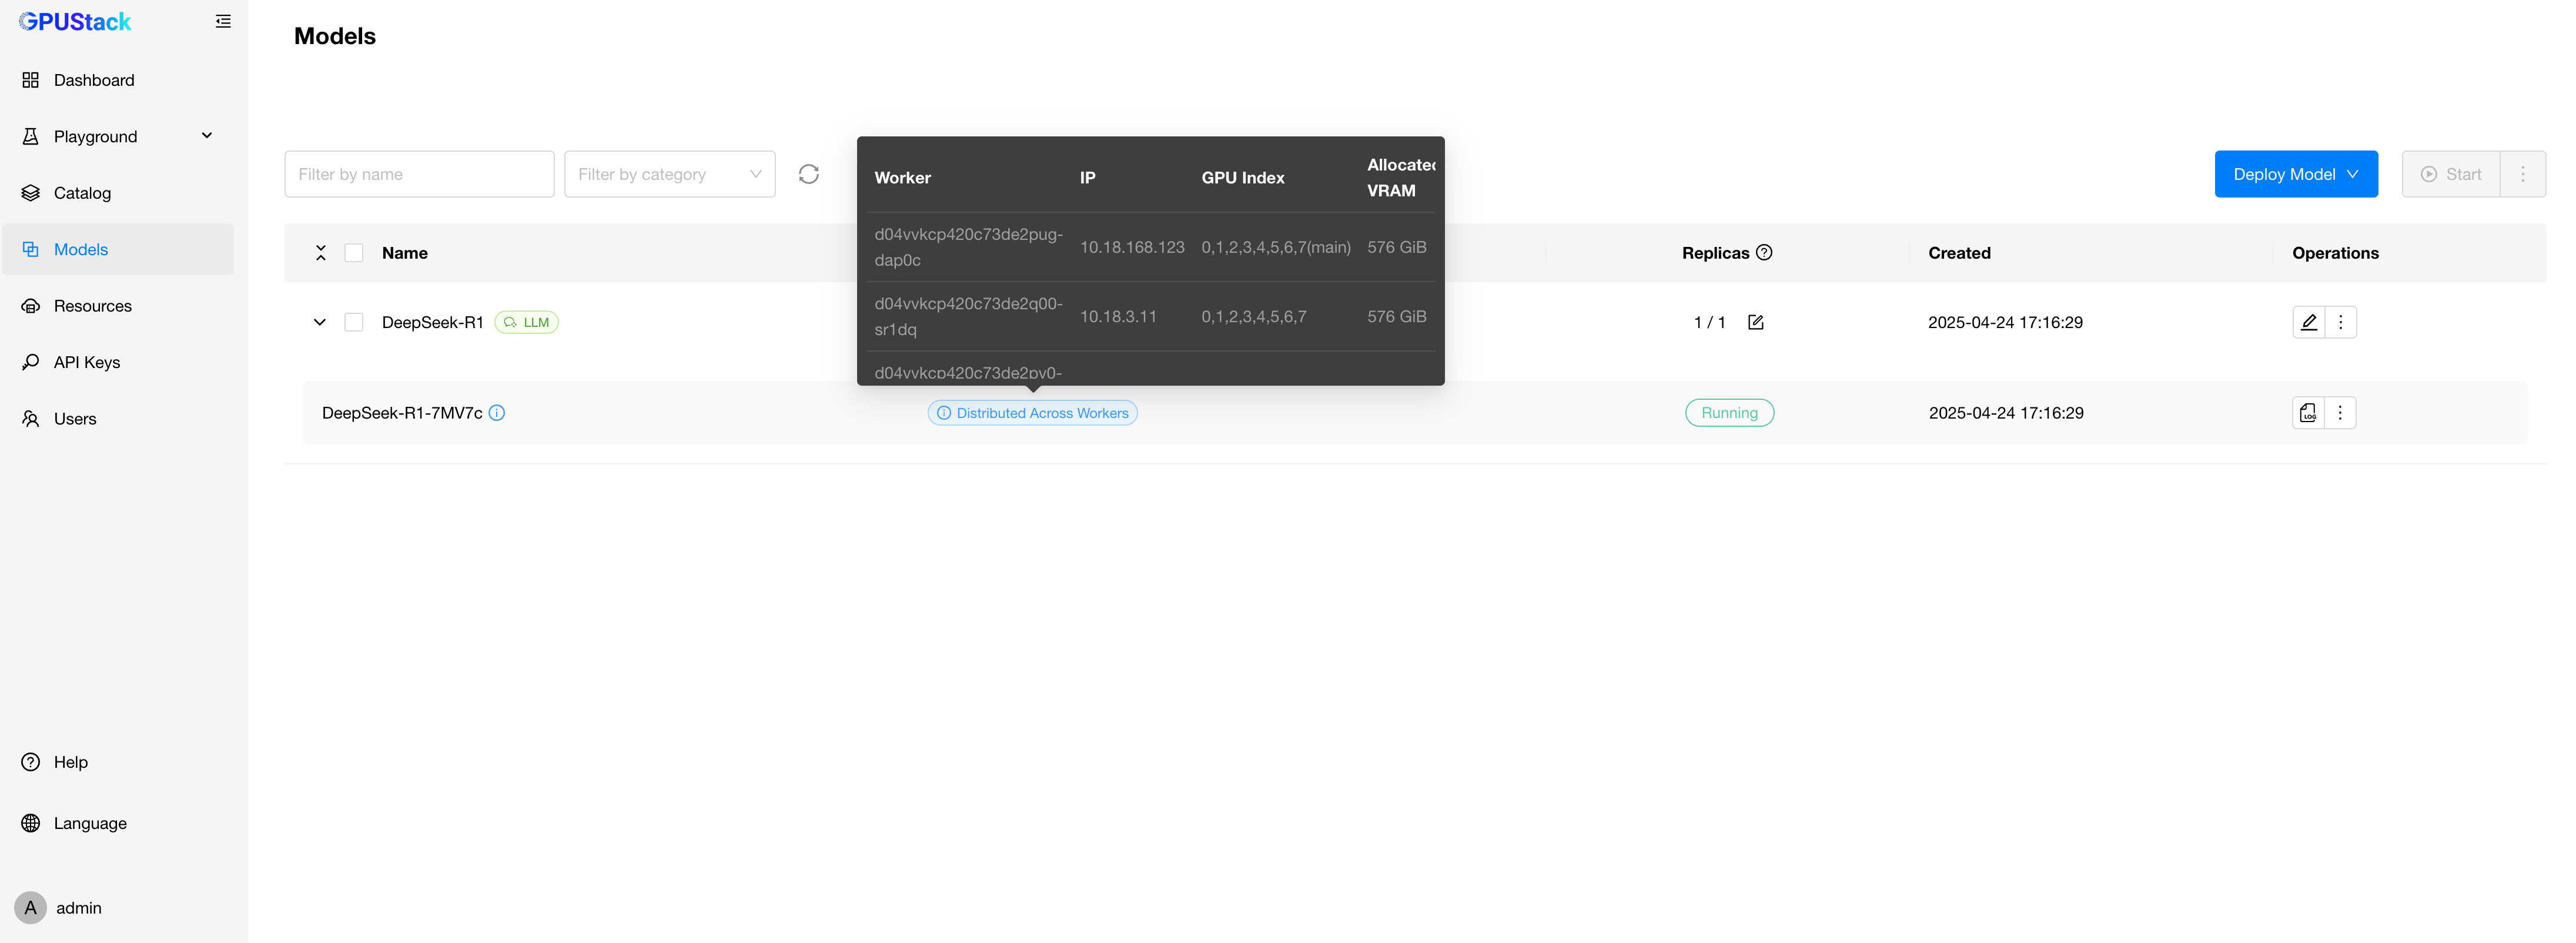Image resolution: width=2576 pixels, height=943 pixels.
Task: Go to Resources page
Action: click(92, 306)
